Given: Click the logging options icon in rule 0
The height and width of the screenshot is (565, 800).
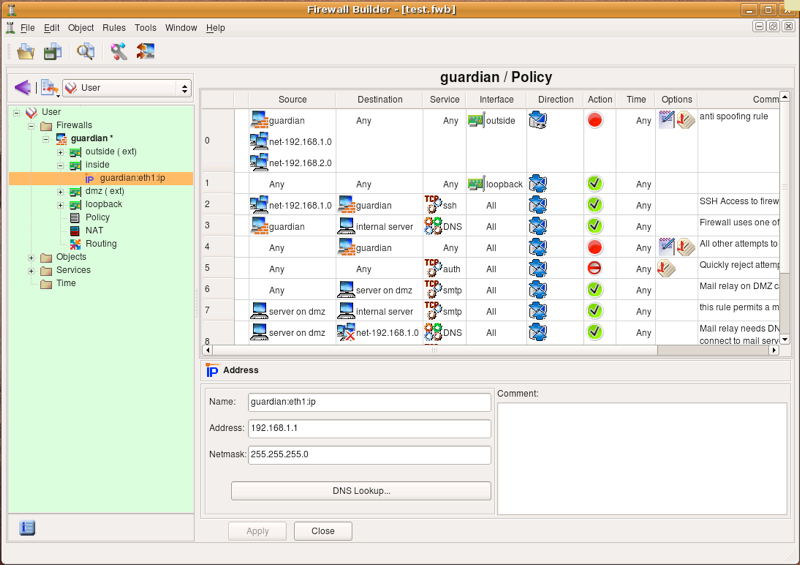Looking at the screenshot, I should tap(666, 119).
